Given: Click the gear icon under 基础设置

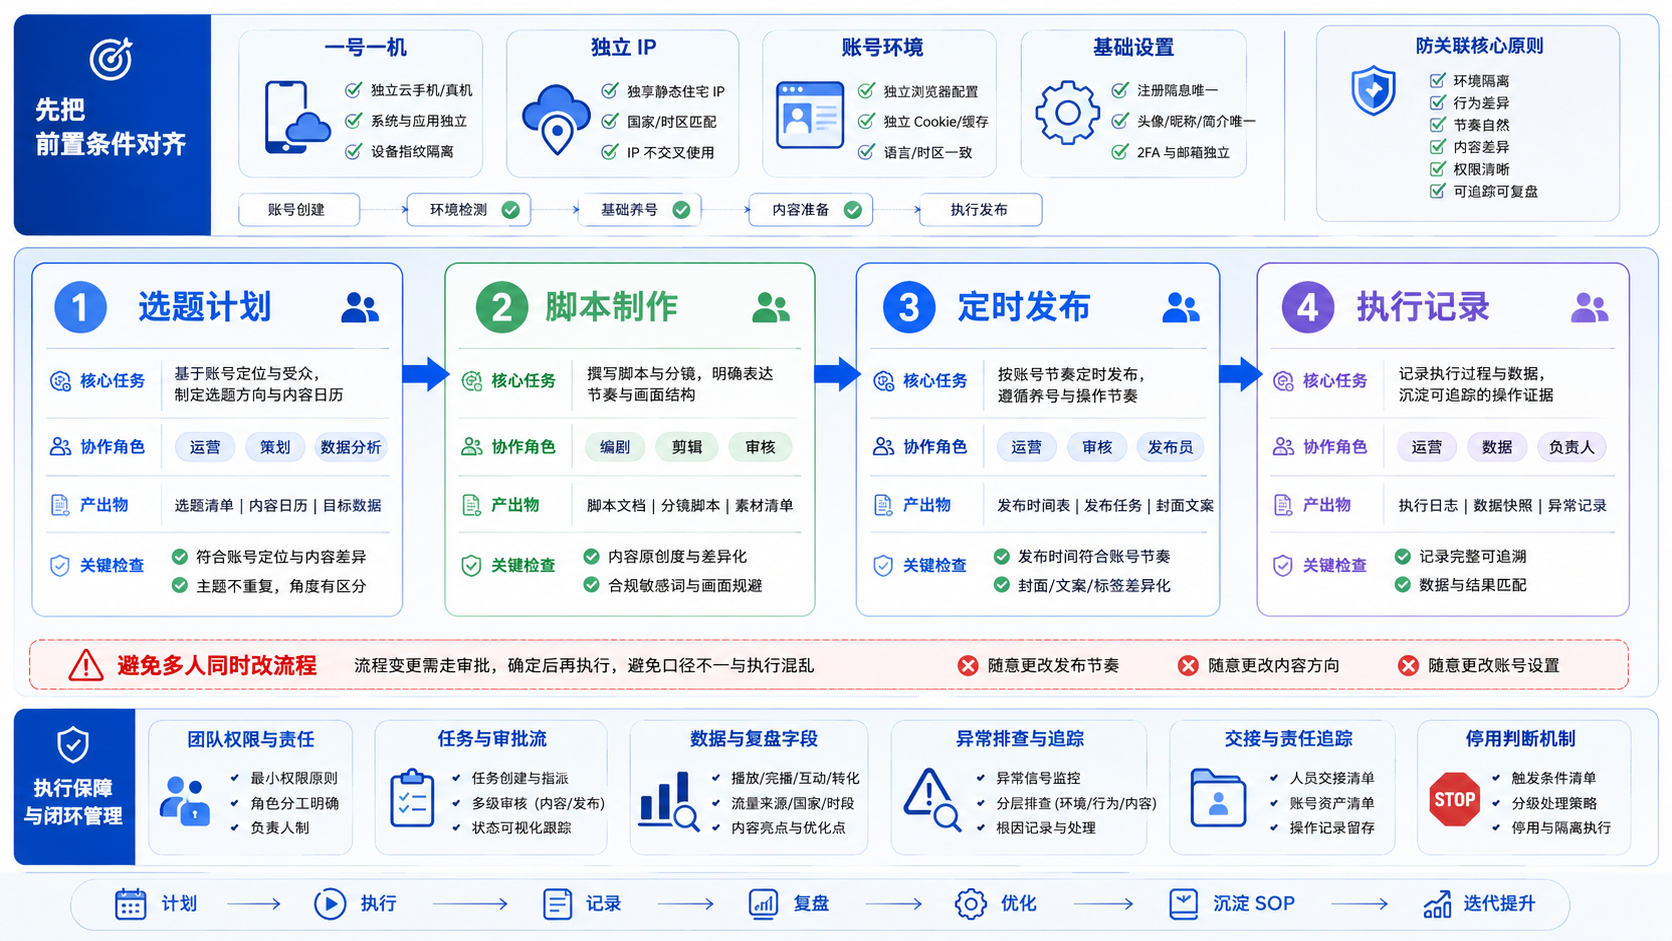Looking at the screenshot, I should pos(1067,113).
